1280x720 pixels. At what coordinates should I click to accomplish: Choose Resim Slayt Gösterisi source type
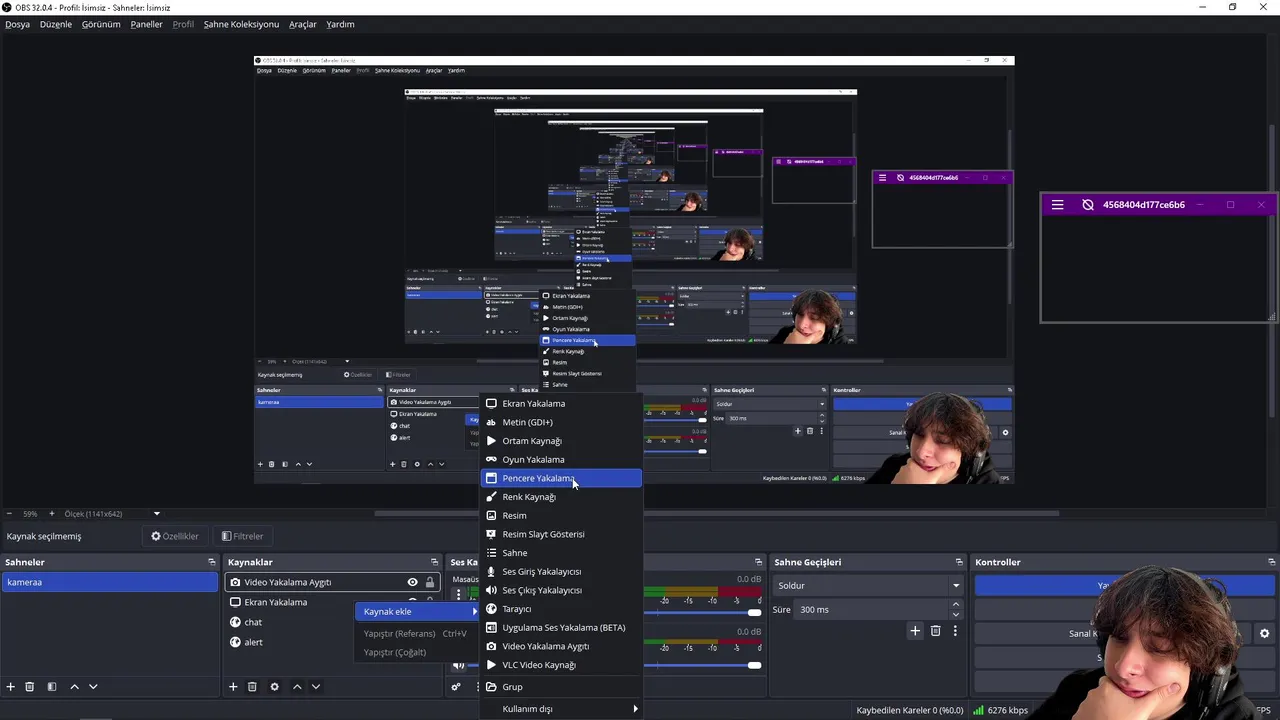(x=561, y=534)
